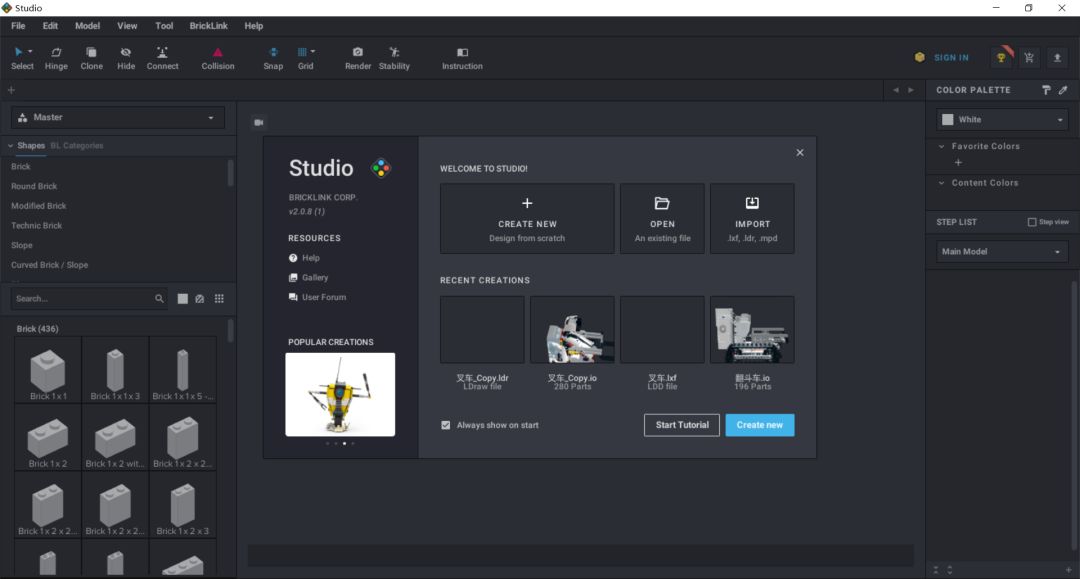Open the Instruction maker
The height and width of the screenshot is (579, 1080).
point(462,59)
